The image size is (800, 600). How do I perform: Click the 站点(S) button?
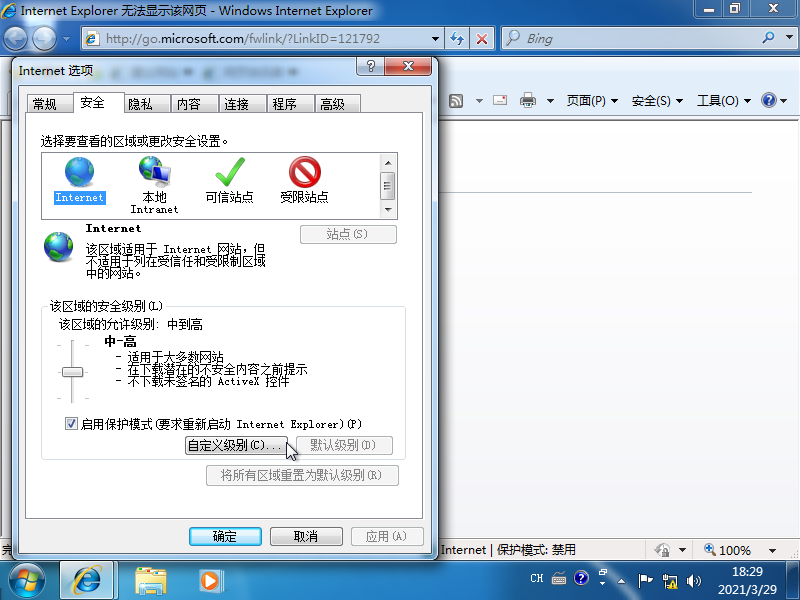point(348,233)
